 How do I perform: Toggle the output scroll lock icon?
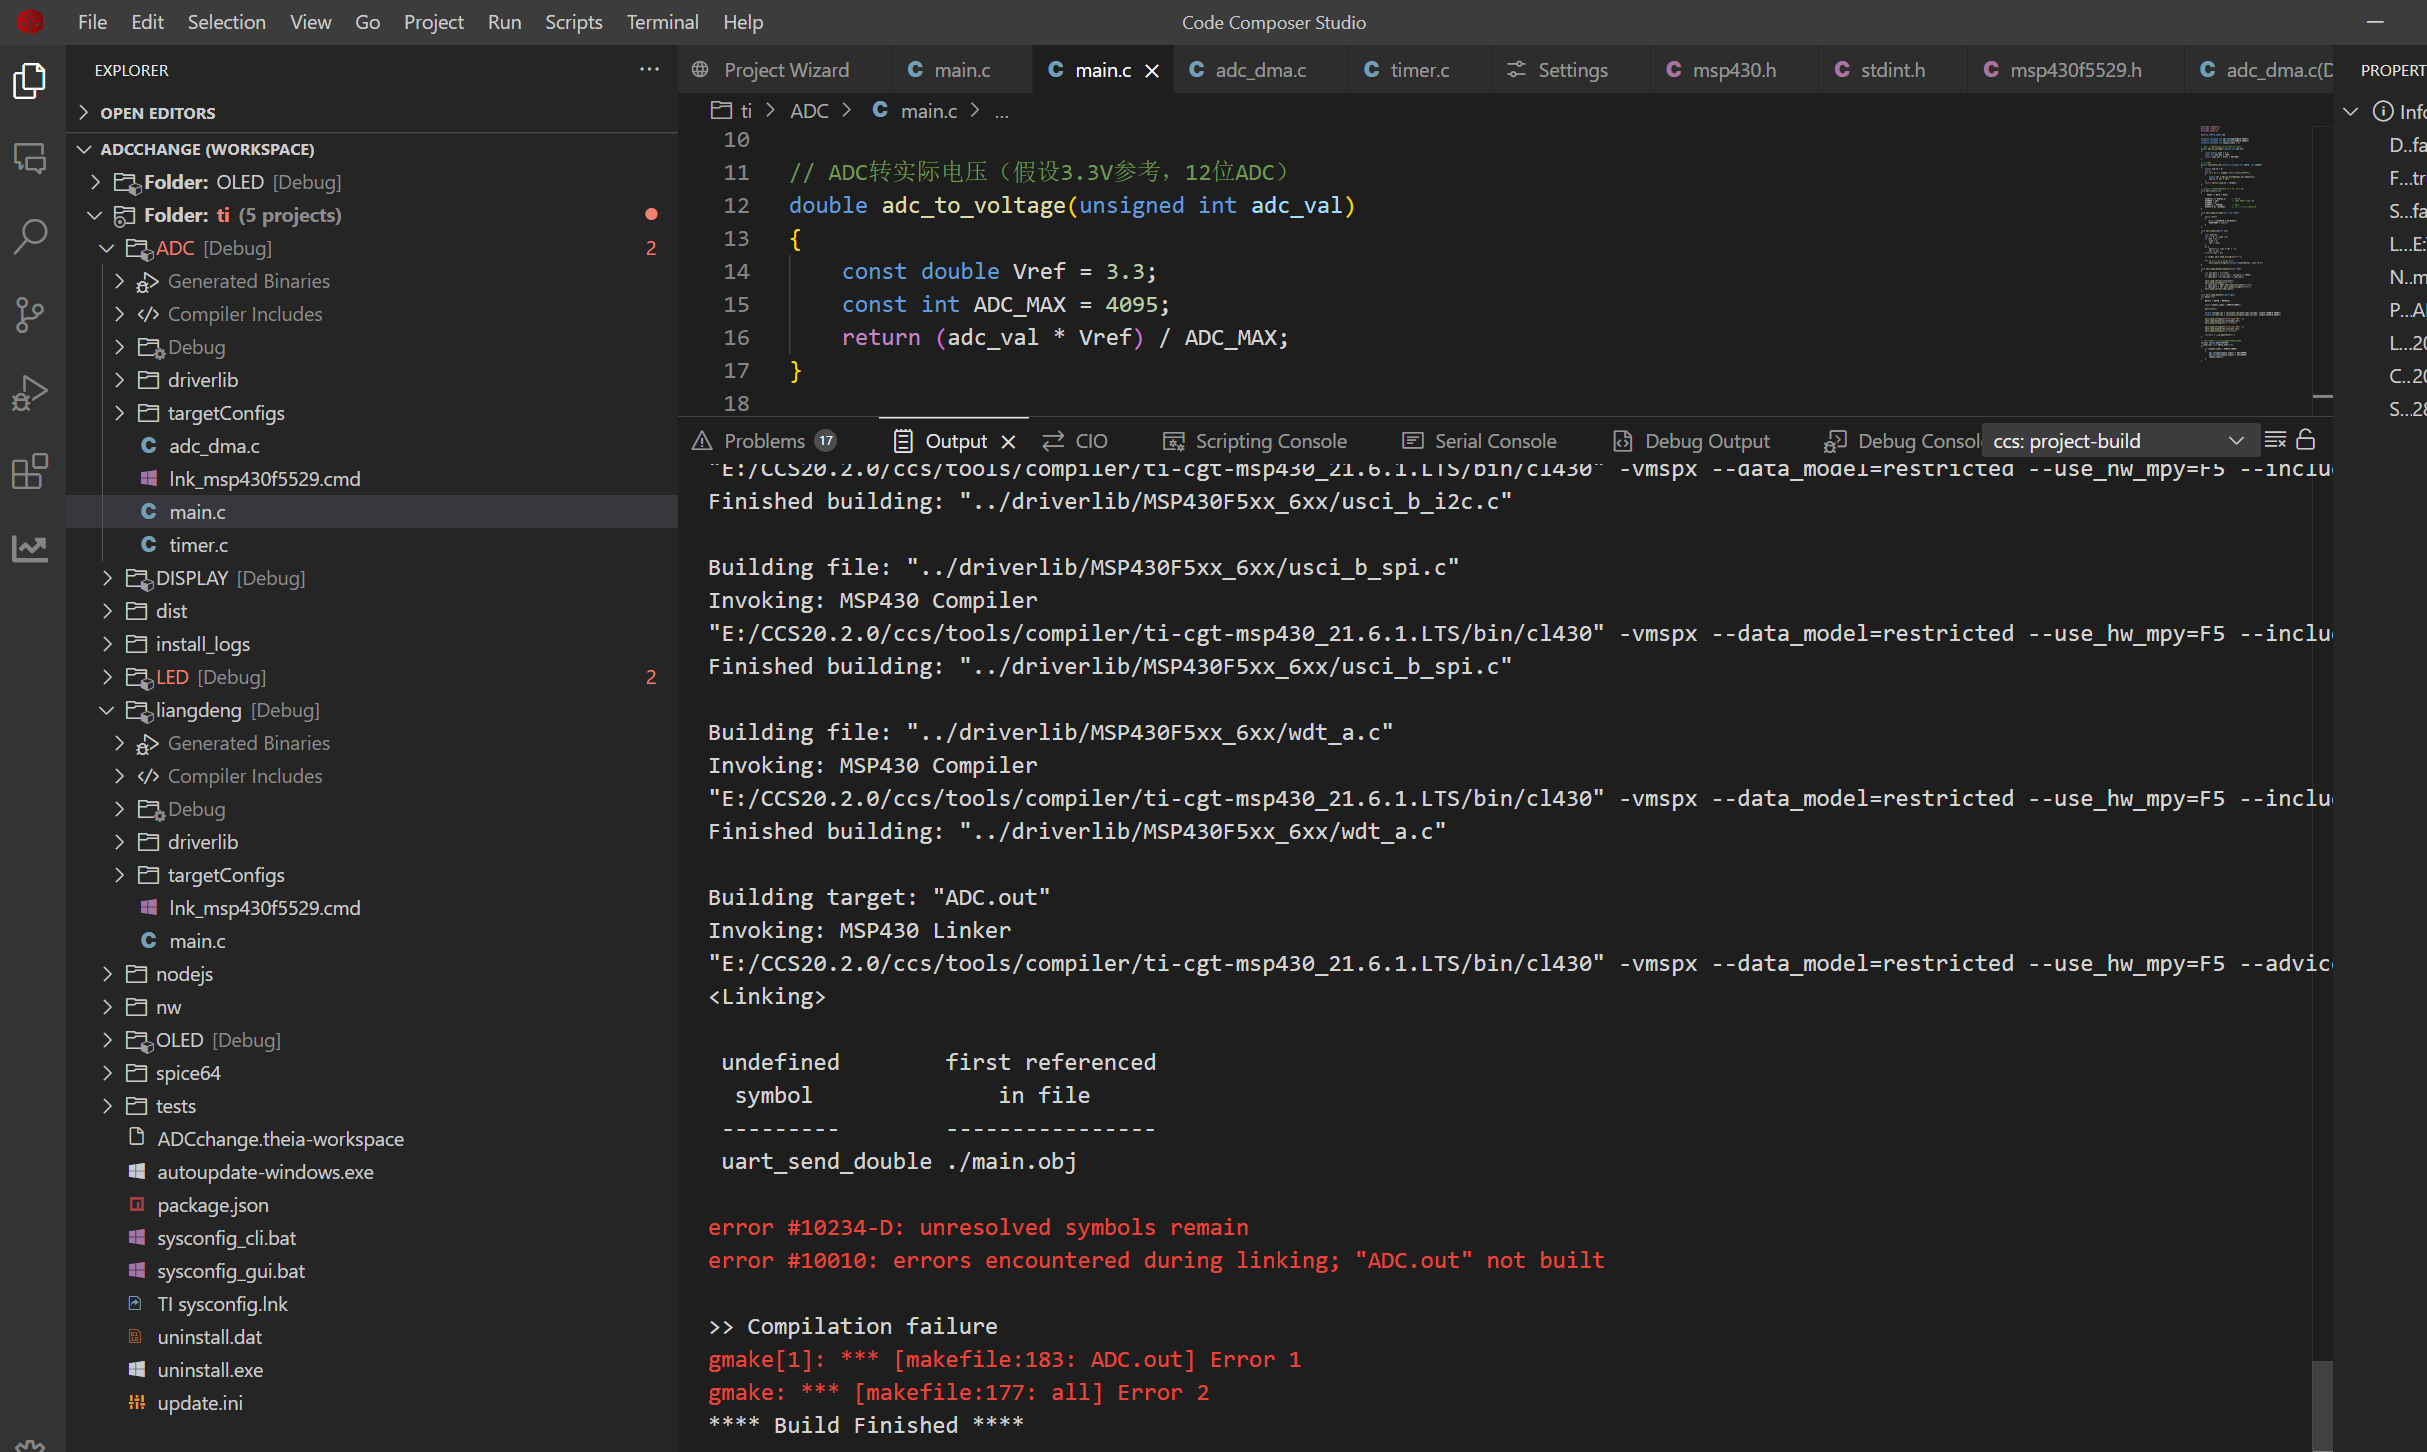coord(2306,440)
